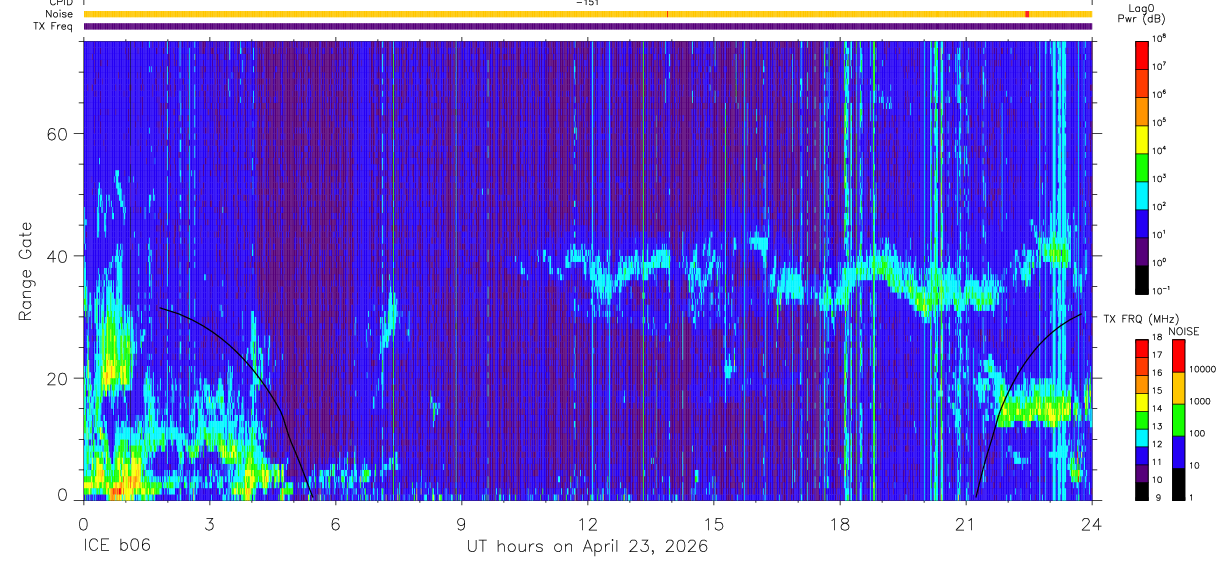
Task: Click the 'NOISE' legend title
Action: (x=1184, y=331)
